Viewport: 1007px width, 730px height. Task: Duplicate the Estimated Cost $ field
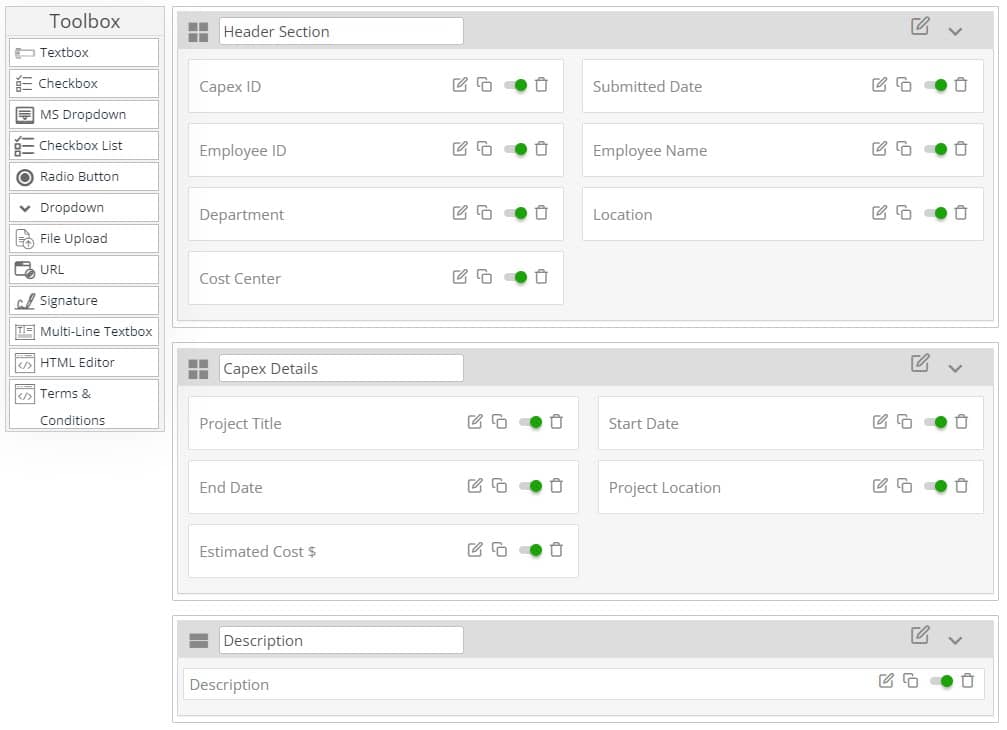point(499,550)
